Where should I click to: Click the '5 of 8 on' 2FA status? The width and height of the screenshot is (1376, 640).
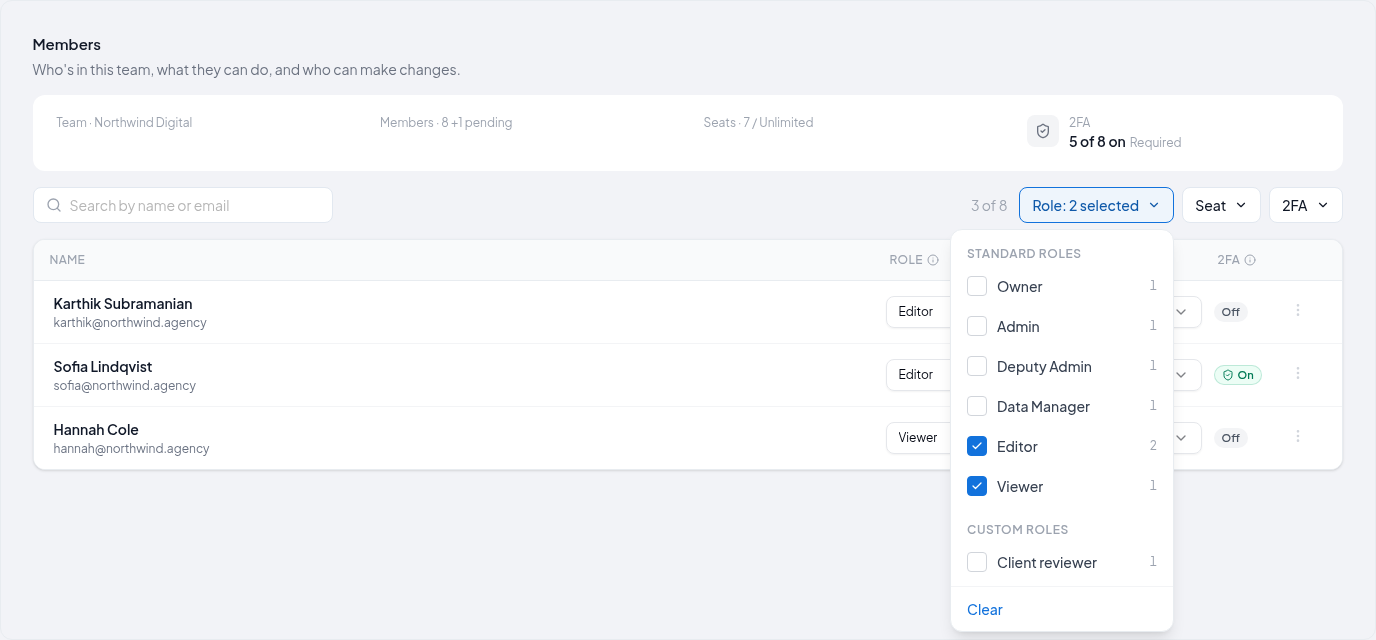point(1097,142)
